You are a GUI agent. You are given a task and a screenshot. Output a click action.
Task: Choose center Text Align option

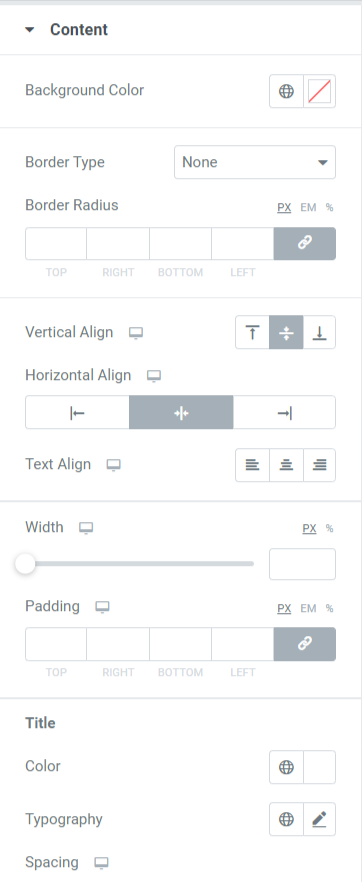pos(286,465)
